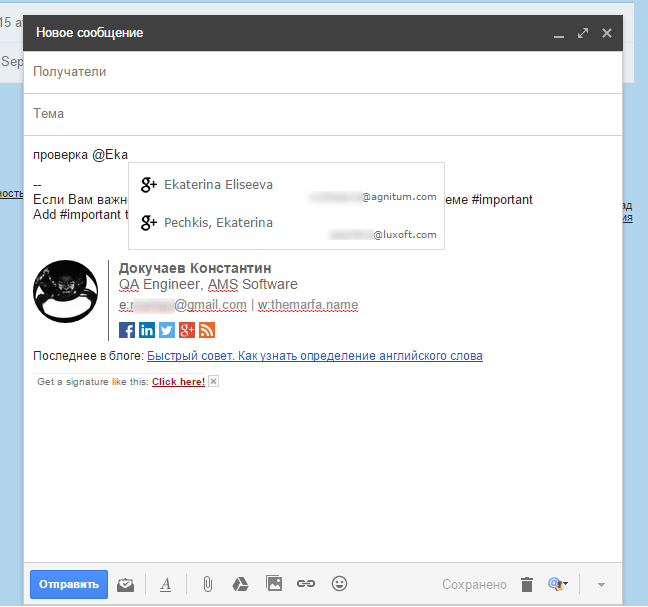Click the Отправить send button
The height and width of the screenshot is (607, 648).
pyautogui.click(x=69, y=584)
